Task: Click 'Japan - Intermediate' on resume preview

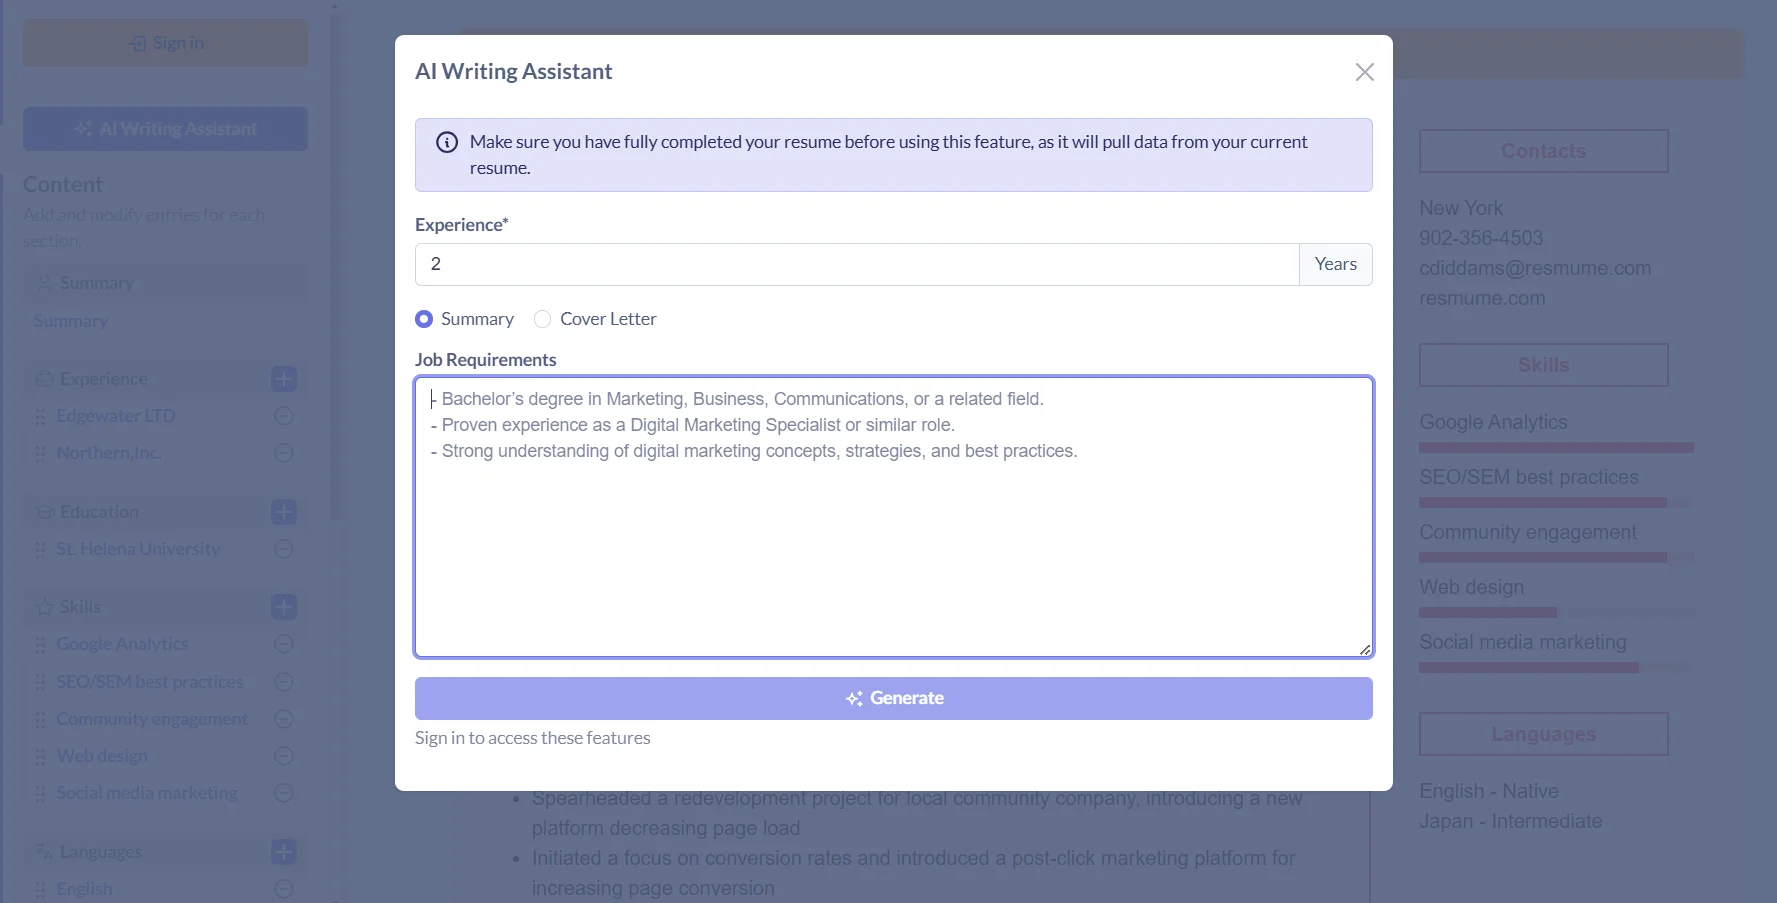Action: coord(1510,821)
